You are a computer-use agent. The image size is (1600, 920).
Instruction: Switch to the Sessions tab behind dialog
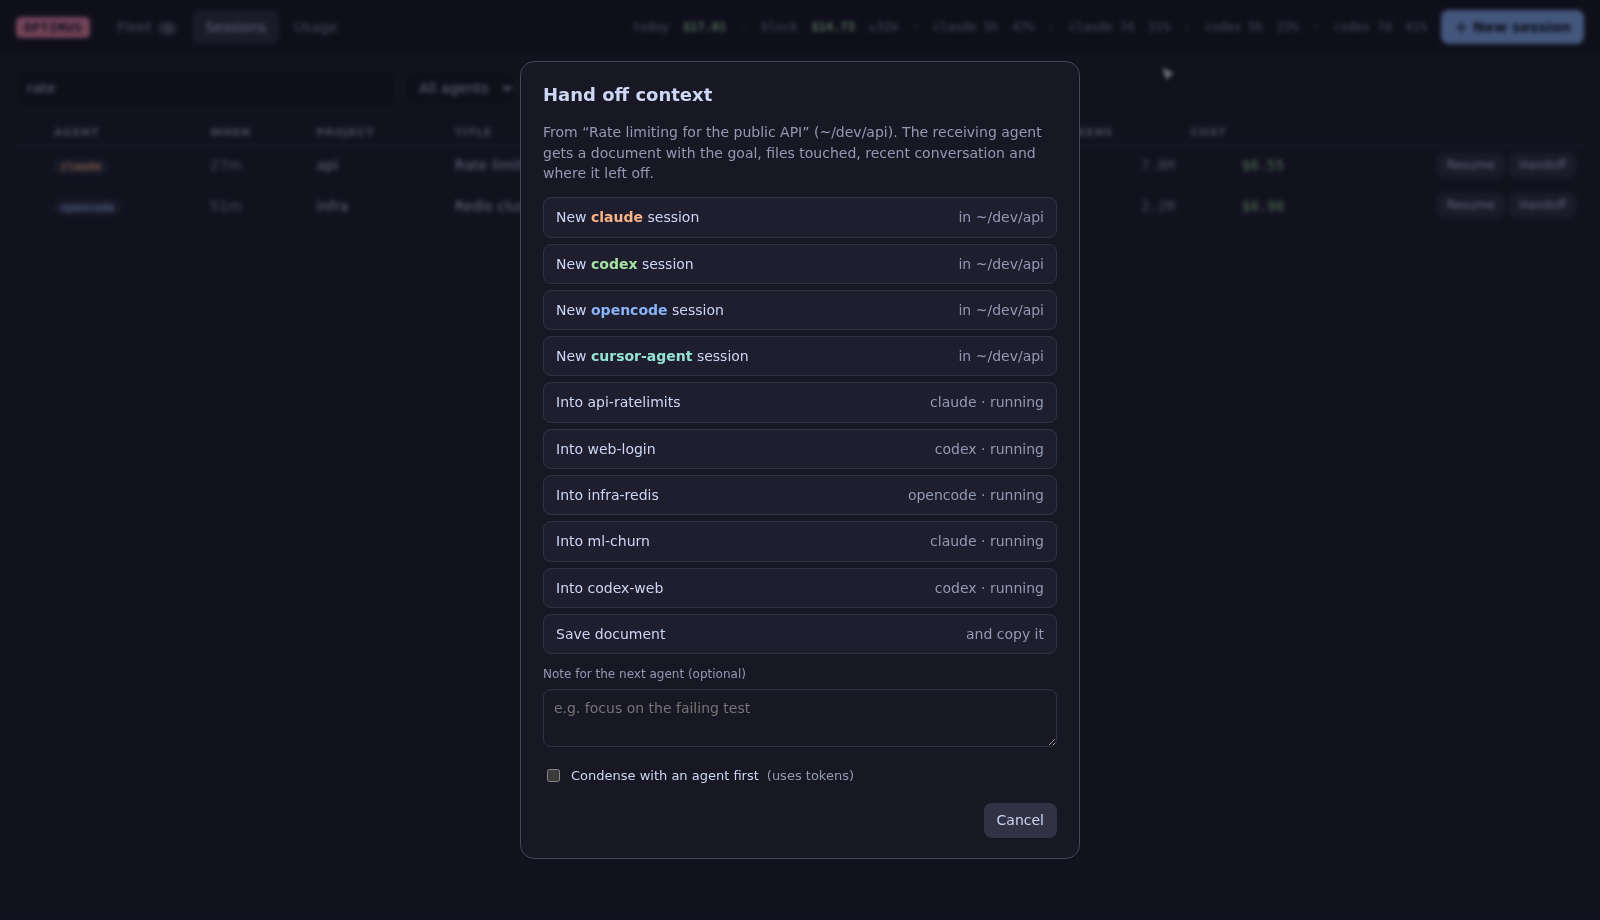pyautogui.click(x=236, y=27)
